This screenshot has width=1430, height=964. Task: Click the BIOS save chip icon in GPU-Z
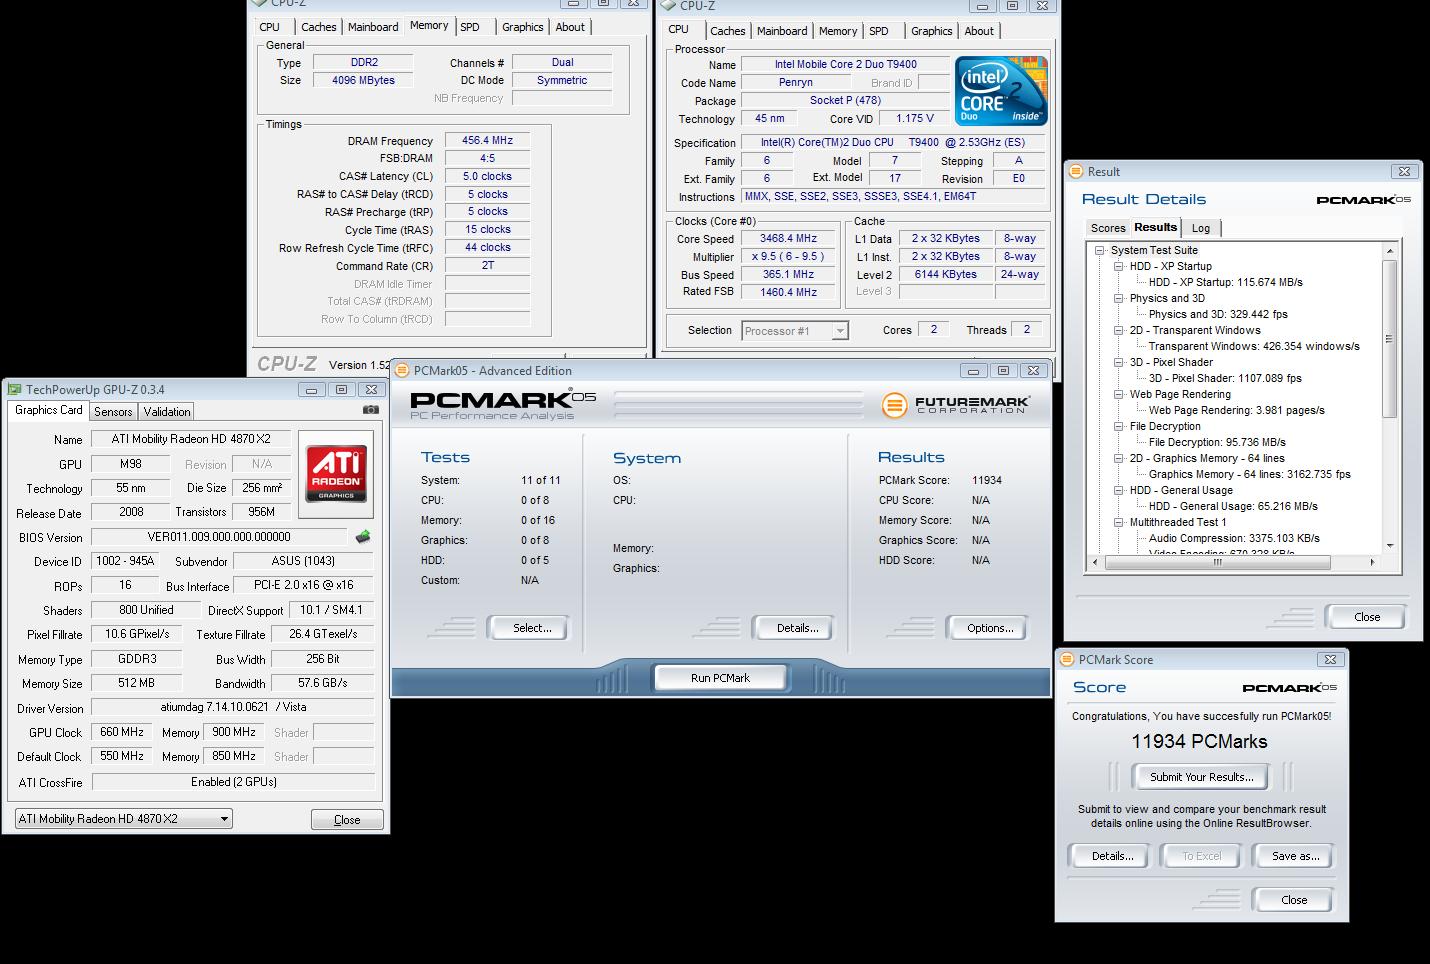362,537
